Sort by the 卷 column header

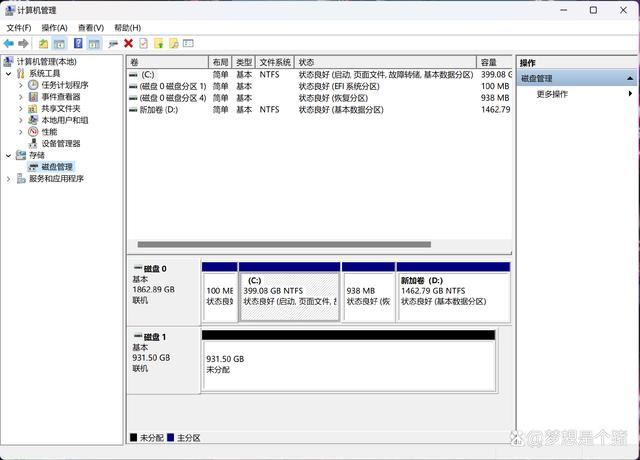pos(168,62)
